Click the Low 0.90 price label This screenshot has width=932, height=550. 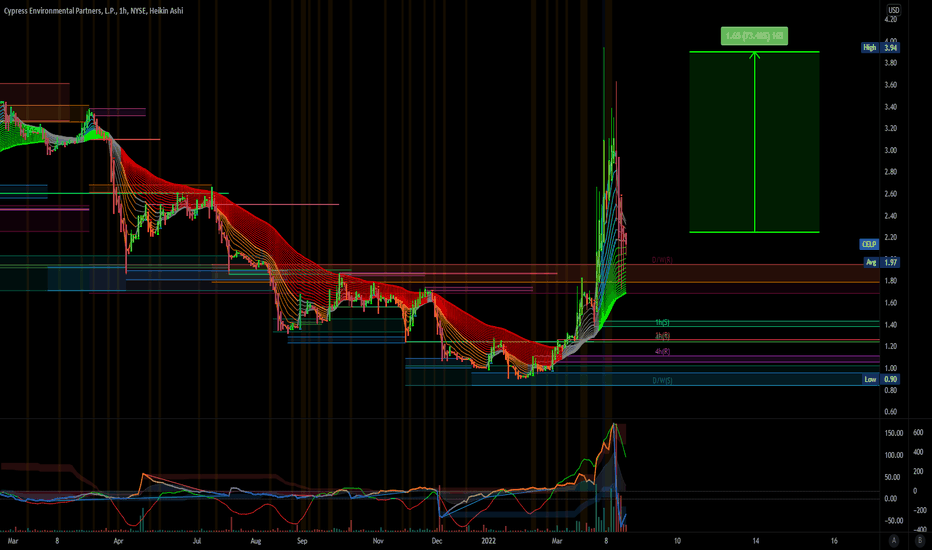881,379
